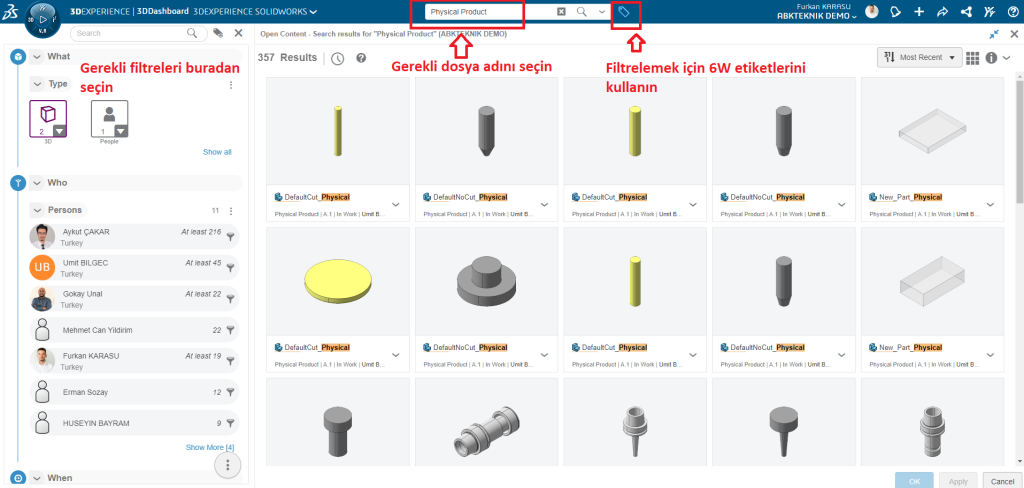Expand options for first DefaultCut_Physical item
This screenshot has height=488, width=1024.
[x=396, y=204]
